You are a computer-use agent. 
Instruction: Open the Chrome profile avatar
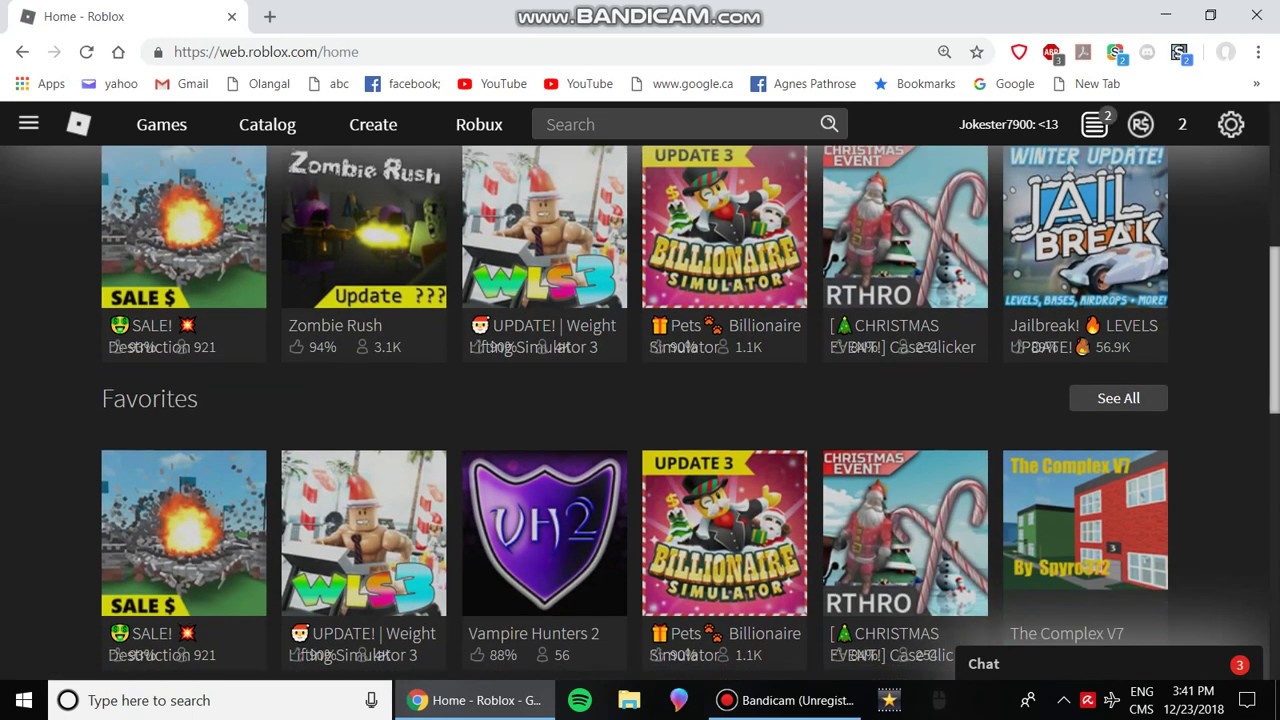(1226, 52)
